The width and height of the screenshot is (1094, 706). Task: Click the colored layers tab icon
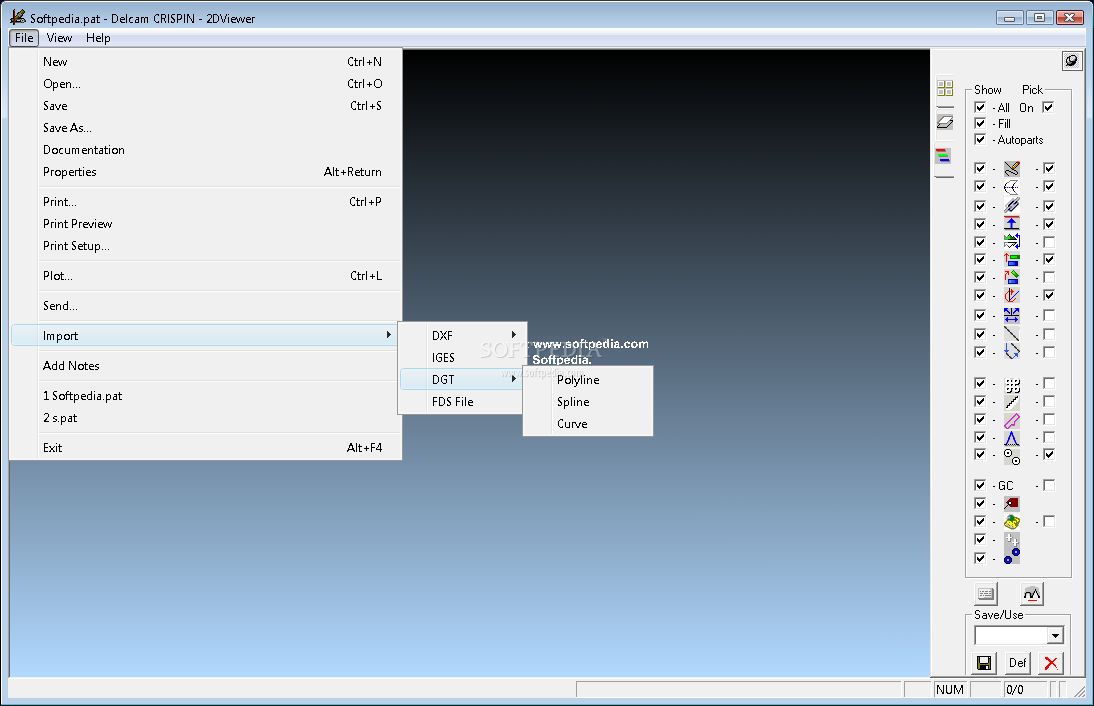(943, 156)
